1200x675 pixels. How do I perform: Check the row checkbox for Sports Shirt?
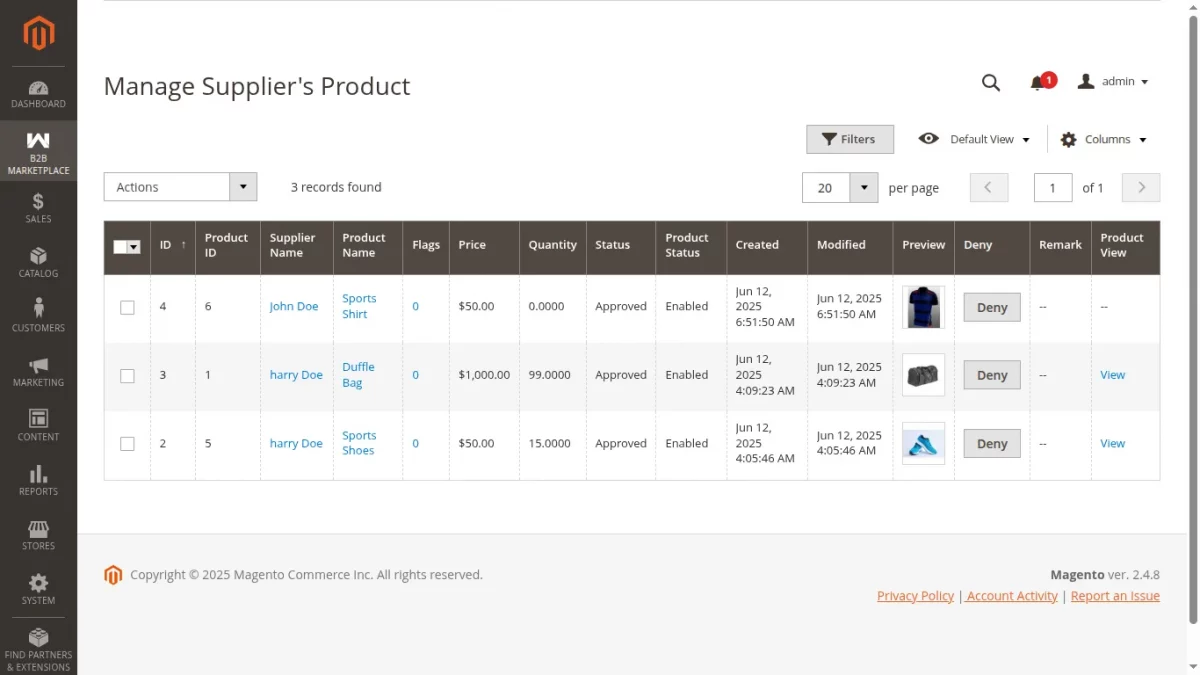click(127, 307)
